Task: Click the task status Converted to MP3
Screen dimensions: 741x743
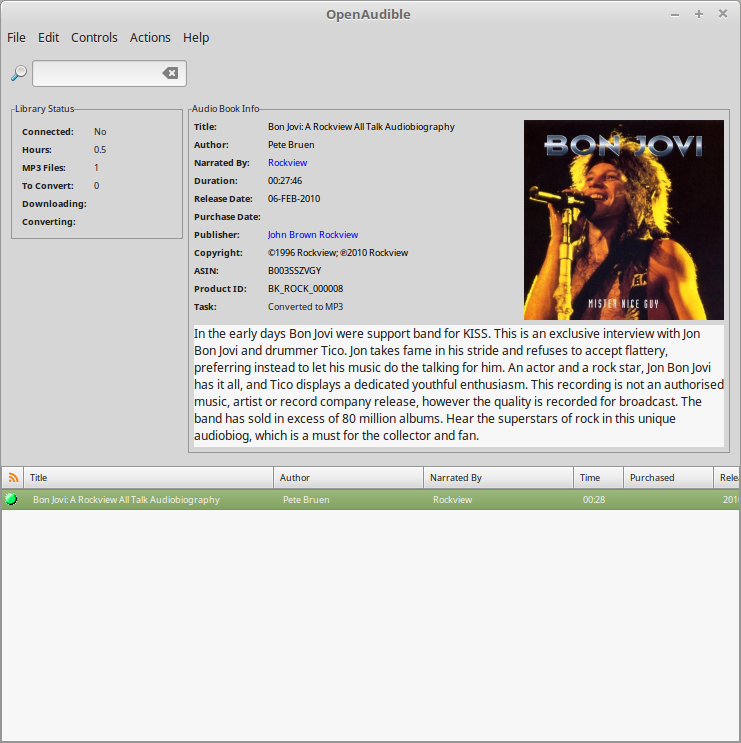Action: pos(306,307)
